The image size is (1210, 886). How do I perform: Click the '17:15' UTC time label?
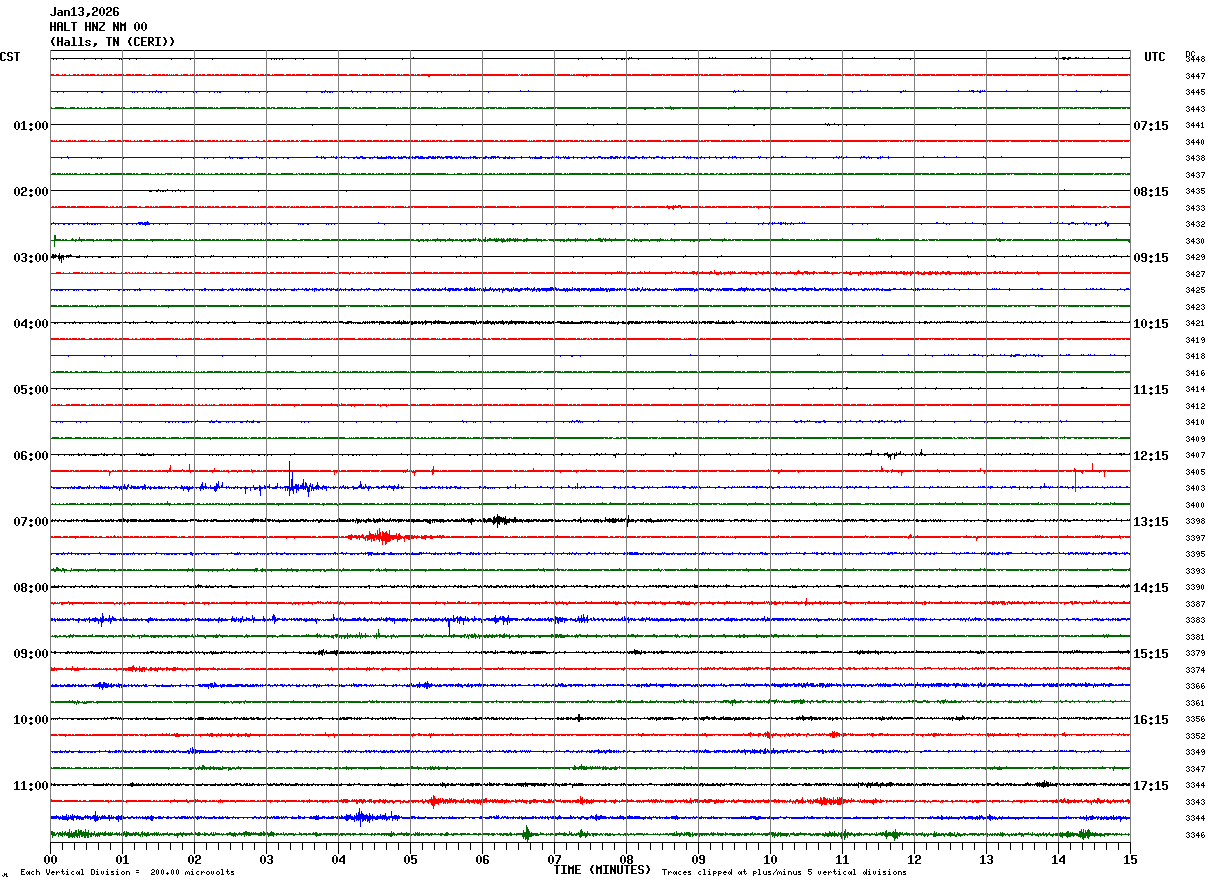(x=1151, y=786)
